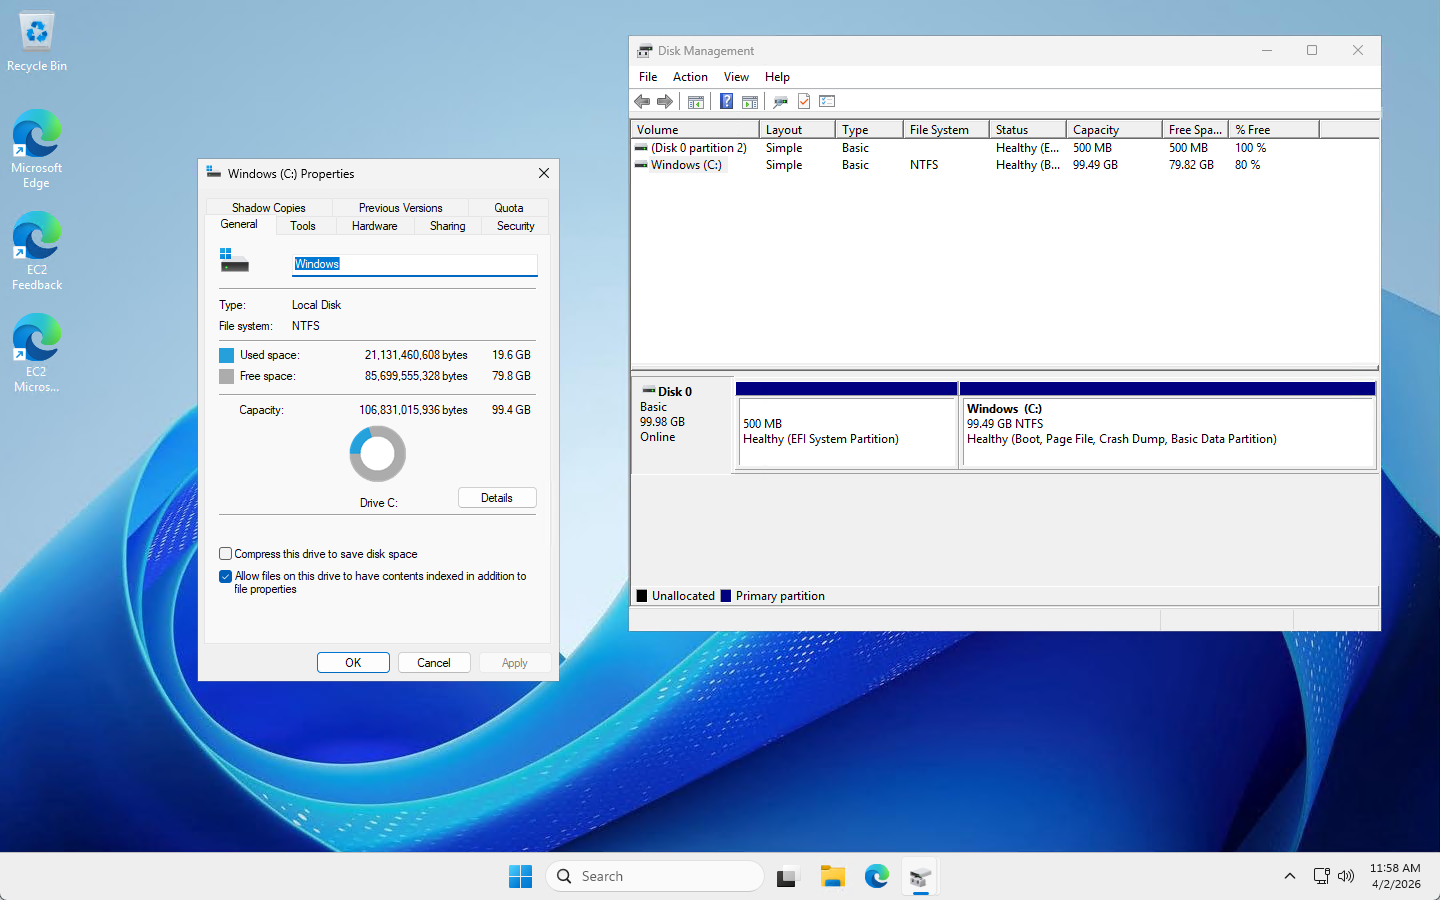Click the Used space blue color swatch
The width and height of the screenshot is (1440, 900).
pos(226,355)
